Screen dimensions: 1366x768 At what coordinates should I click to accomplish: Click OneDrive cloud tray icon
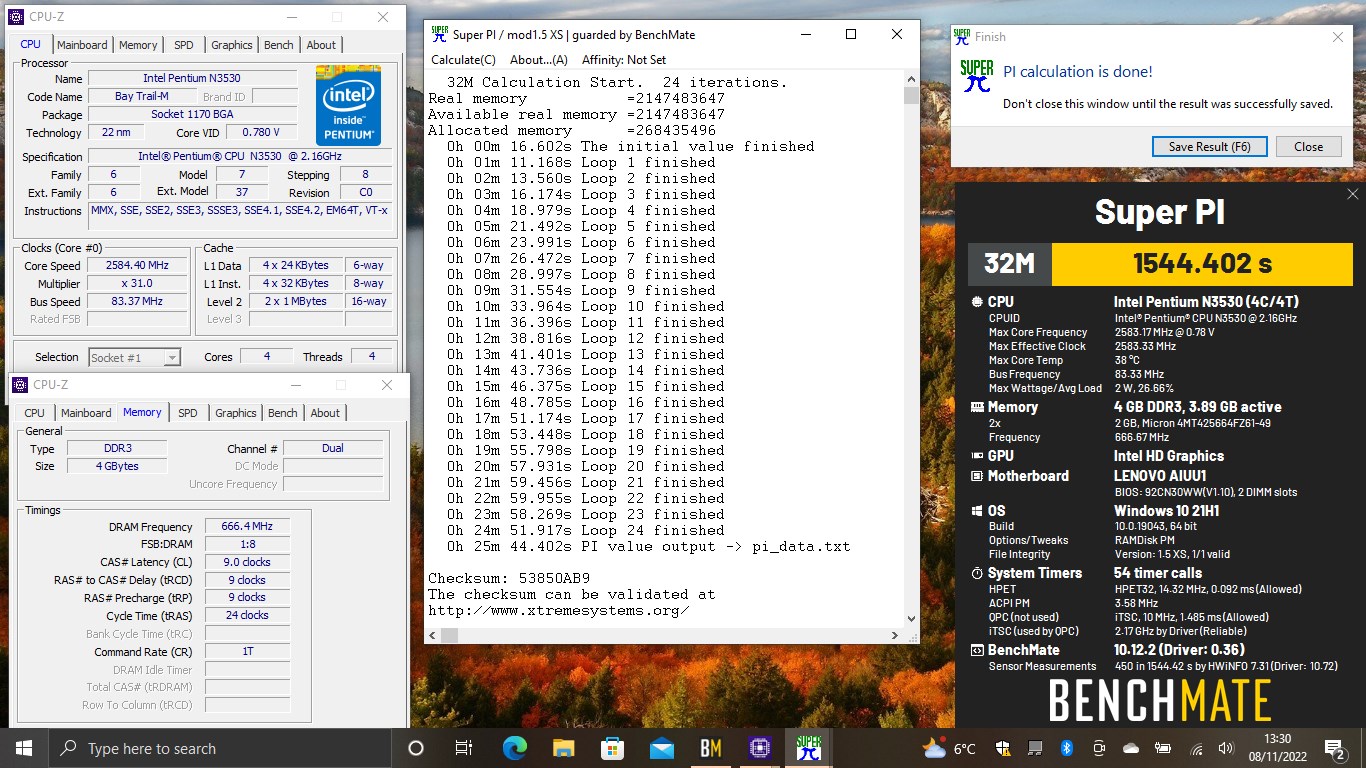[x=1131, y=748]
